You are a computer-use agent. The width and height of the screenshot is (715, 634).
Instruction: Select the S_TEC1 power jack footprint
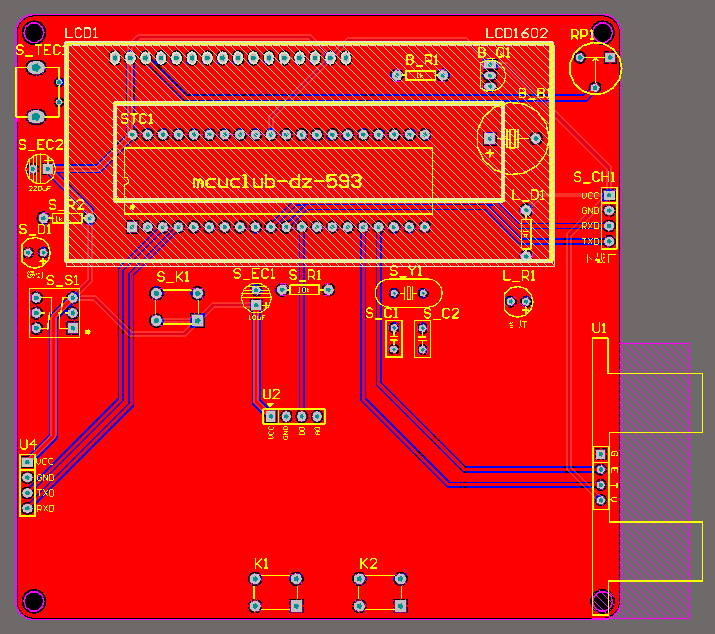[x=39, y=93]
